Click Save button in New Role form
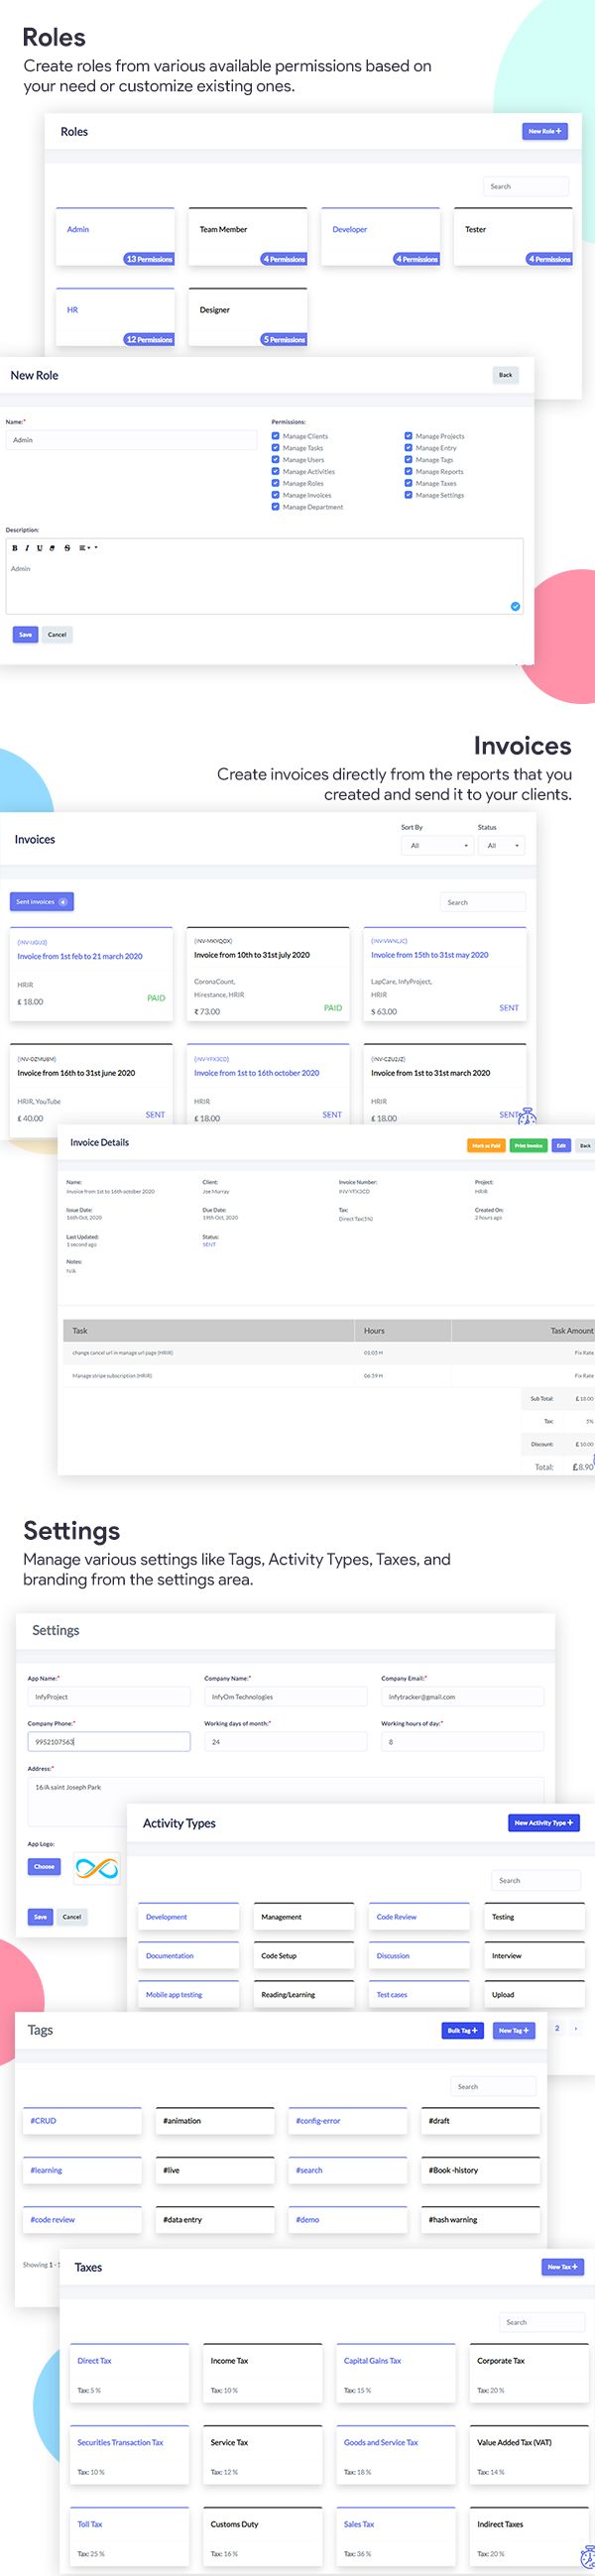The image size is (595, 2576). pyautogui.click(x=25, y=634)
